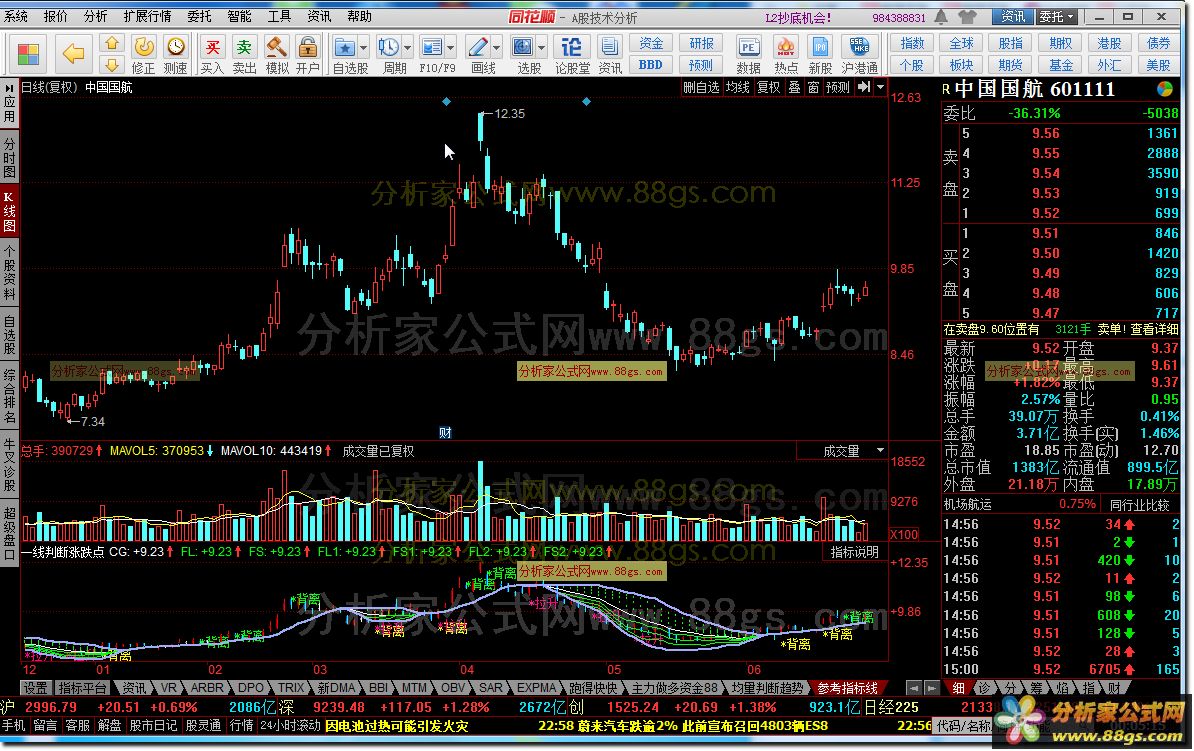Toggle 均线 moving average display
Viewport: 1194px width, 751px height.
[x=737, y=88]
